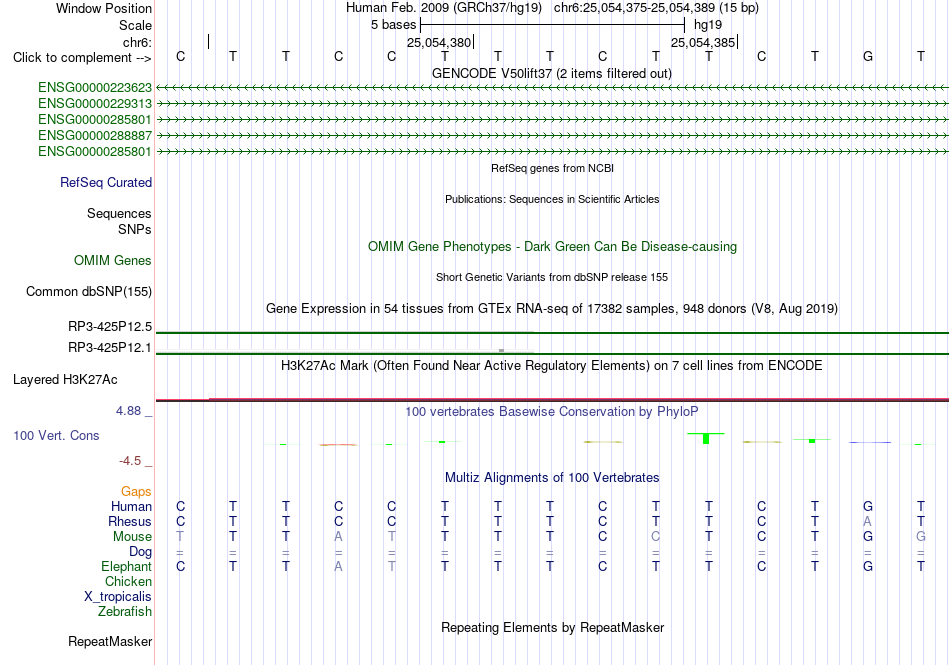
Task: Open the H3K27Ac Mark ENCODE track title
Action: [x=551, y=365]
